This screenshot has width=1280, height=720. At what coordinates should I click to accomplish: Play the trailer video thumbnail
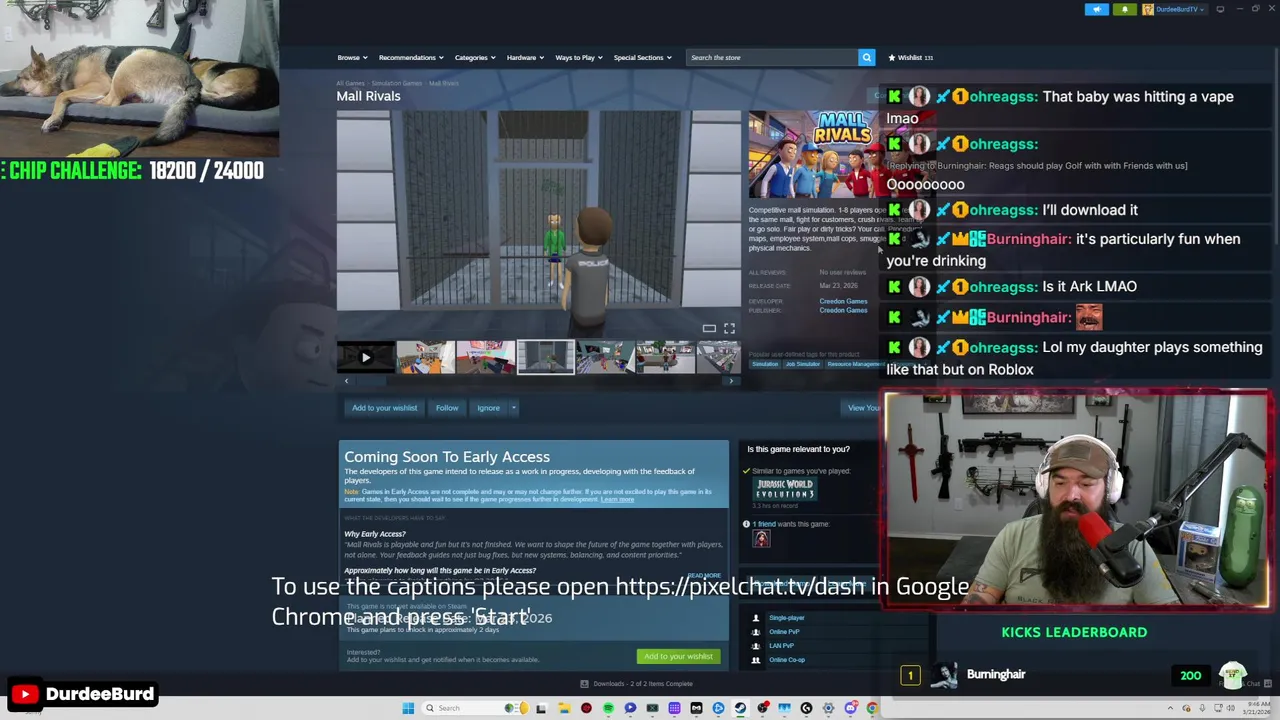point(365,357)
